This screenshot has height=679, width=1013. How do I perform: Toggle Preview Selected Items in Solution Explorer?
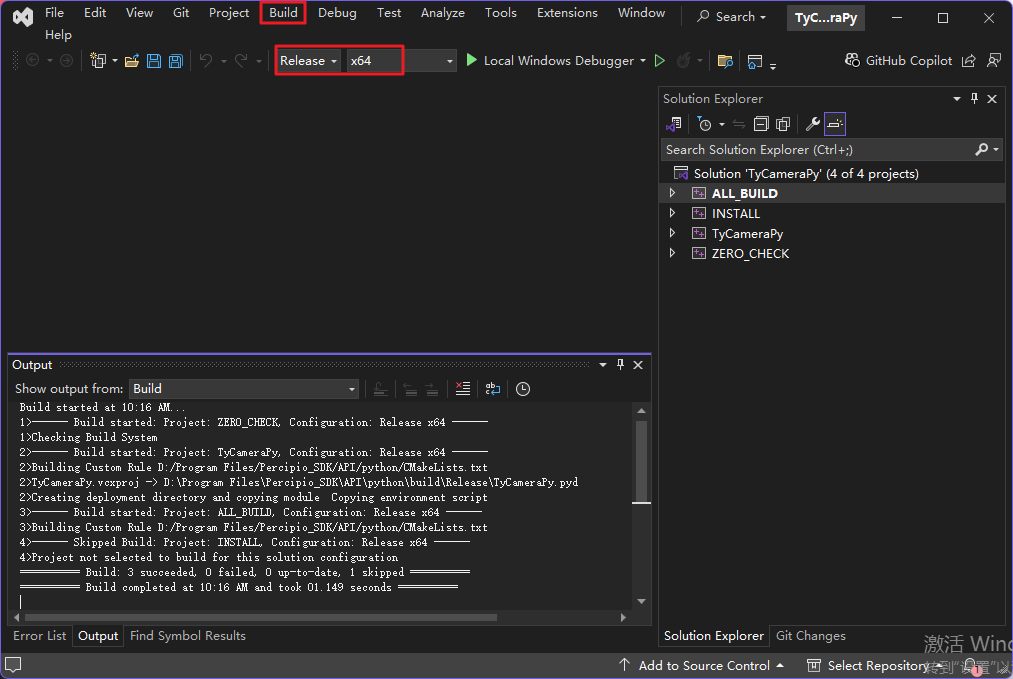tap(835, 124)
